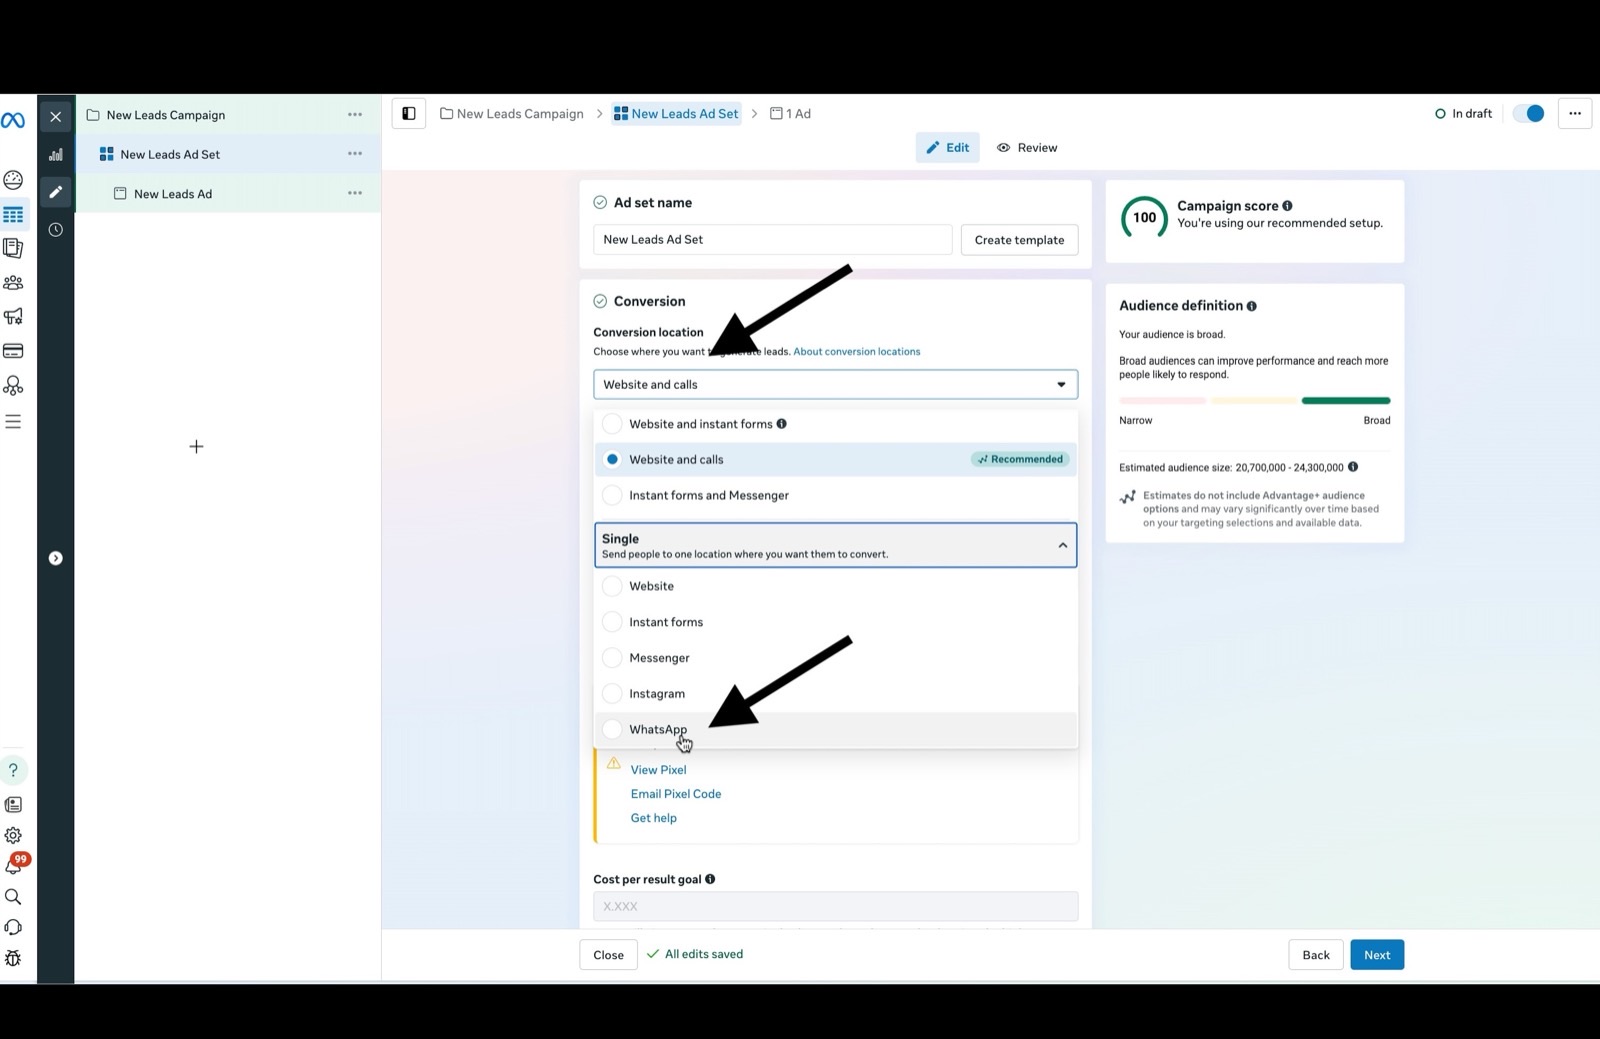Click info icon beside Website and instant forms

coord(782,424)
